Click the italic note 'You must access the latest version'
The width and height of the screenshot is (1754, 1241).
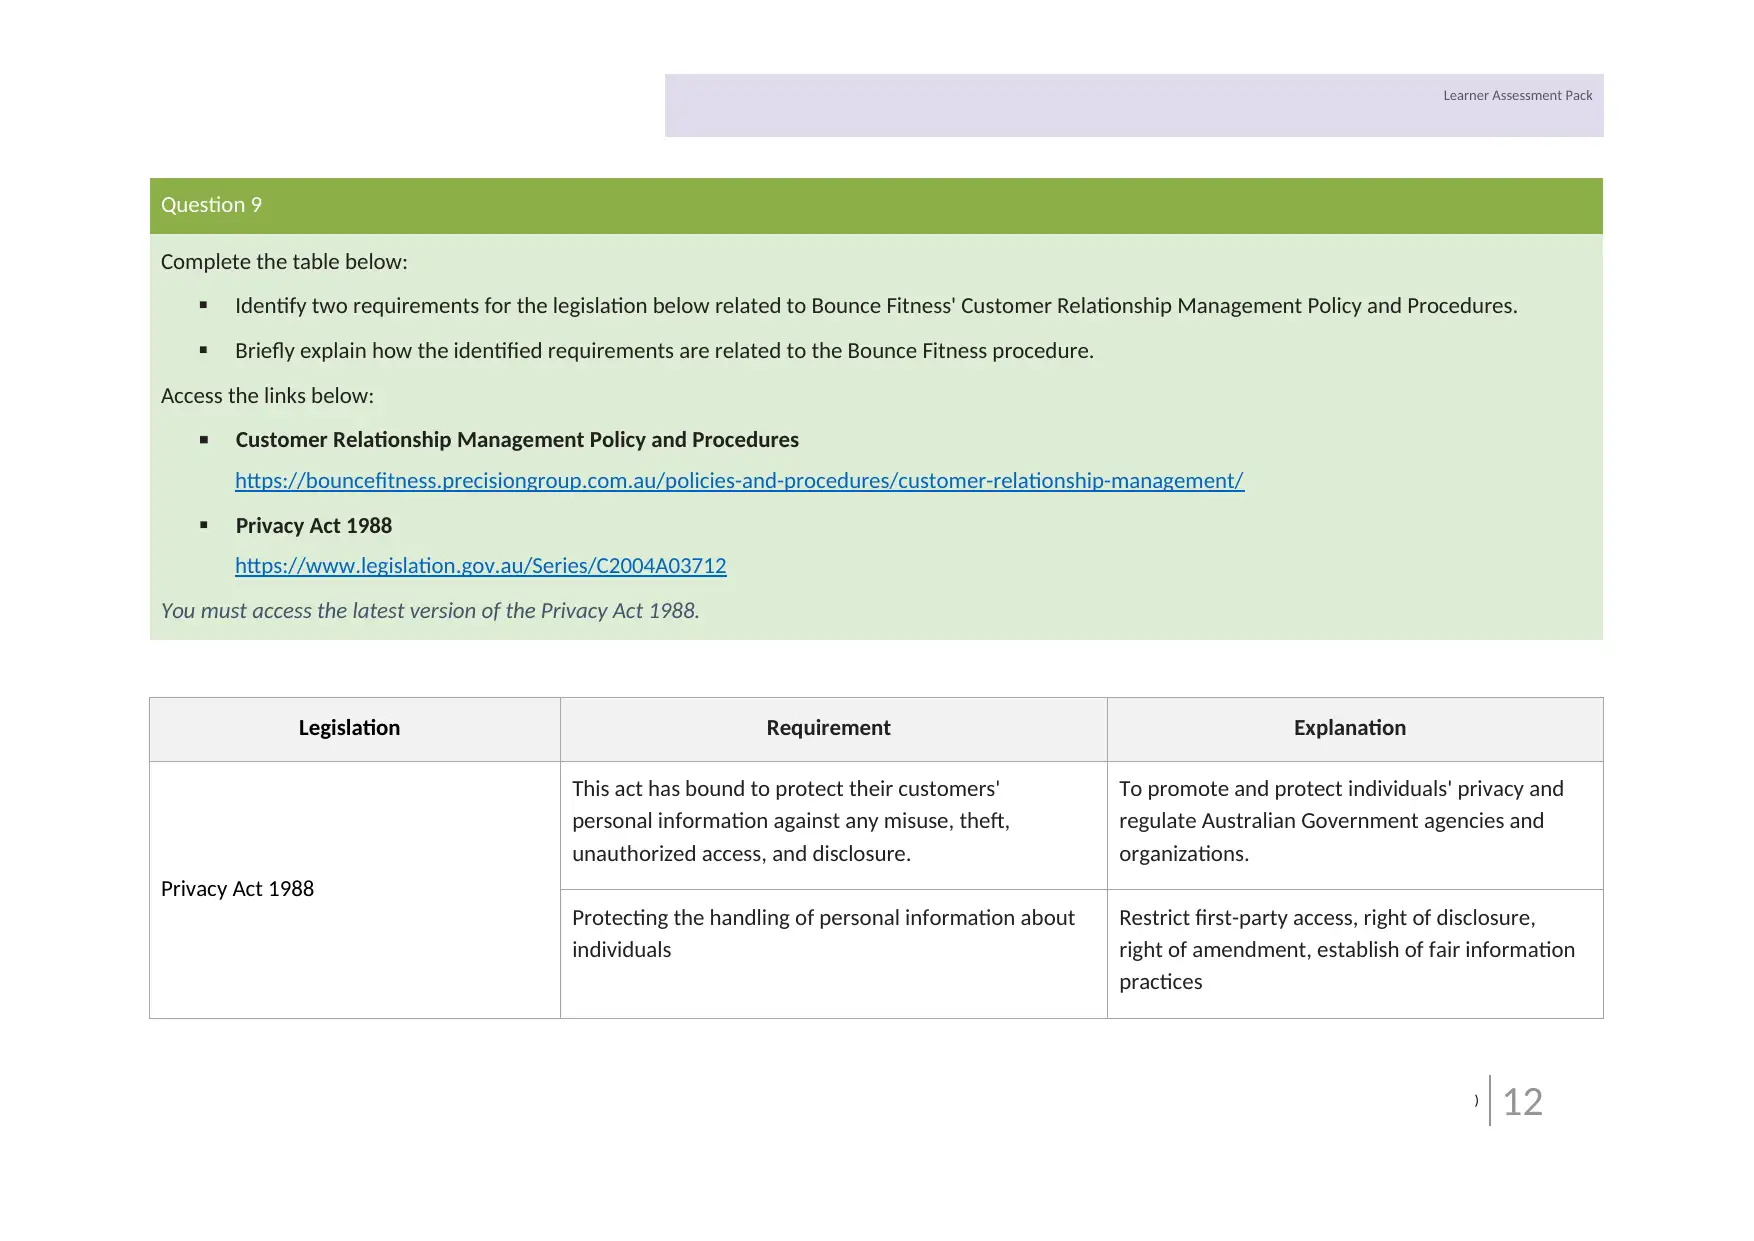pyautogui.click(x=430, y=611)
